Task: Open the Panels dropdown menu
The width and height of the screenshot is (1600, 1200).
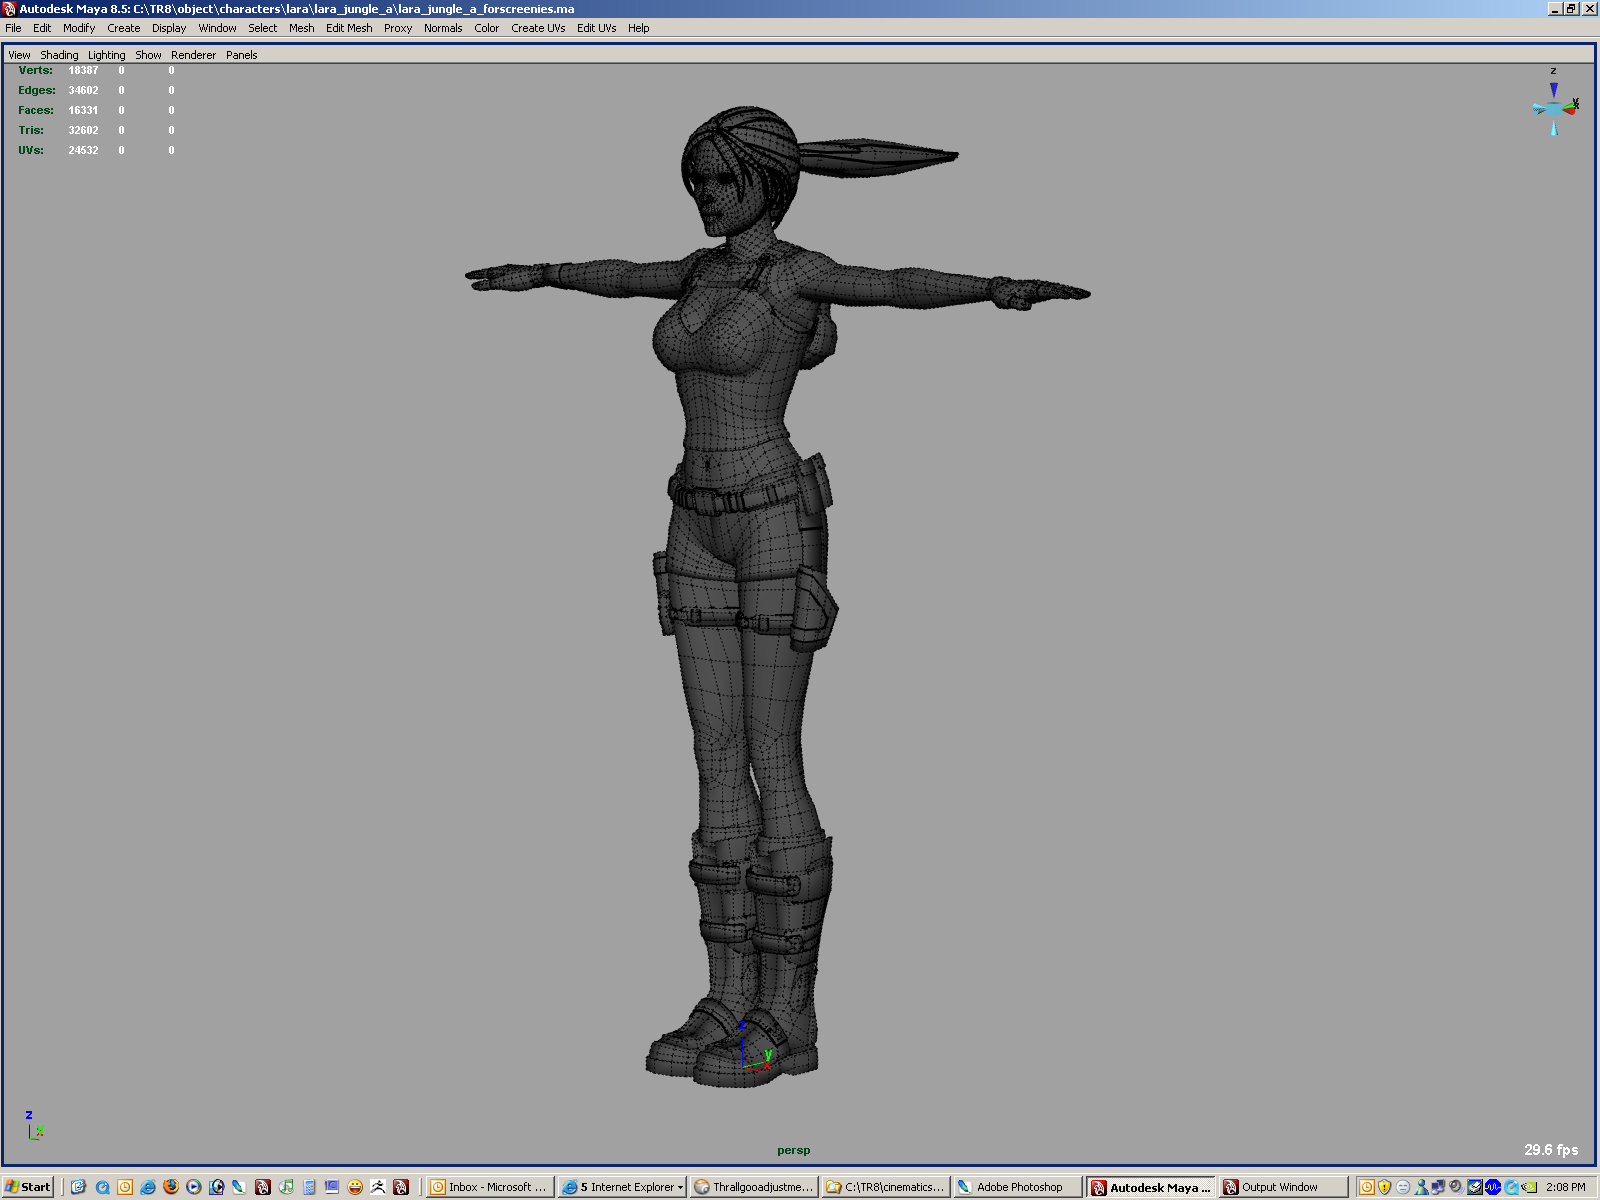Action: pyautogui.click(x=241, y=55)
